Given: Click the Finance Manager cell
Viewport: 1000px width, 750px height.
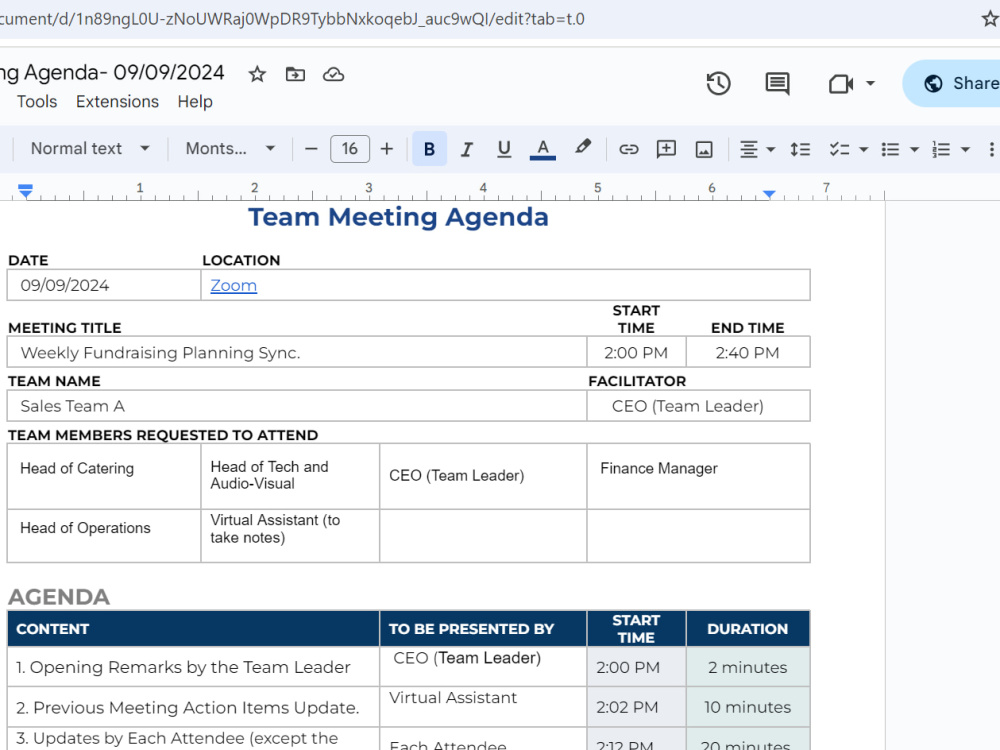Looking at the screenshot, I should pyautogui.click(x=698, y=476).
